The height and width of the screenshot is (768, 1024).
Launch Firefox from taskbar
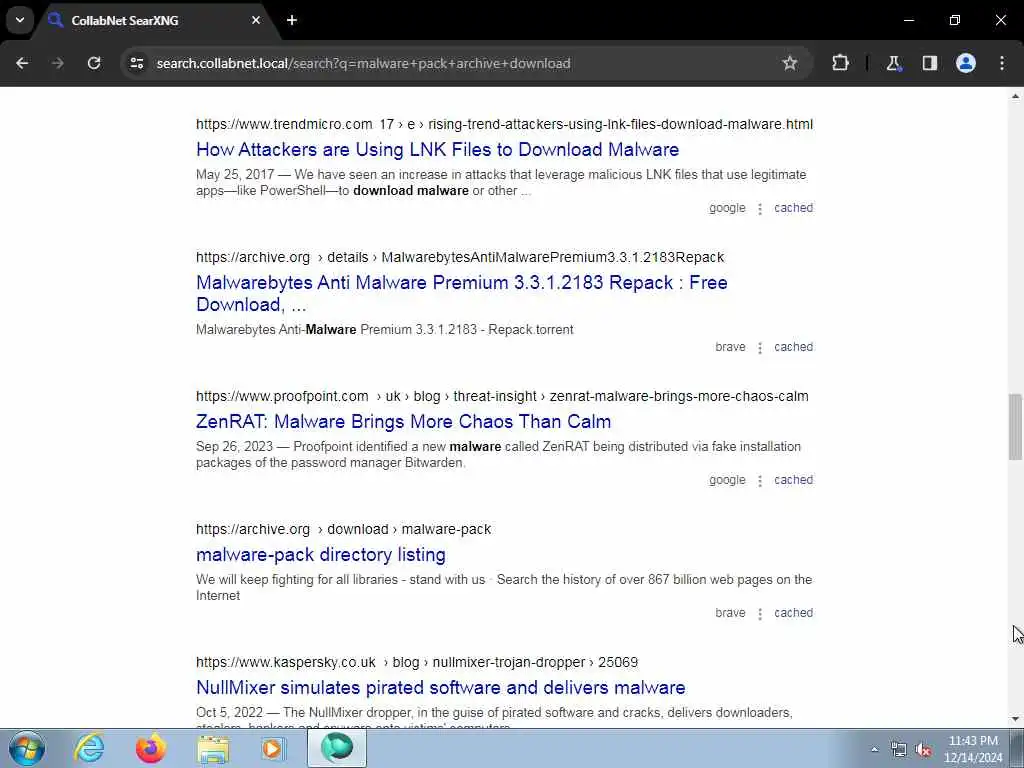[151, 748]
